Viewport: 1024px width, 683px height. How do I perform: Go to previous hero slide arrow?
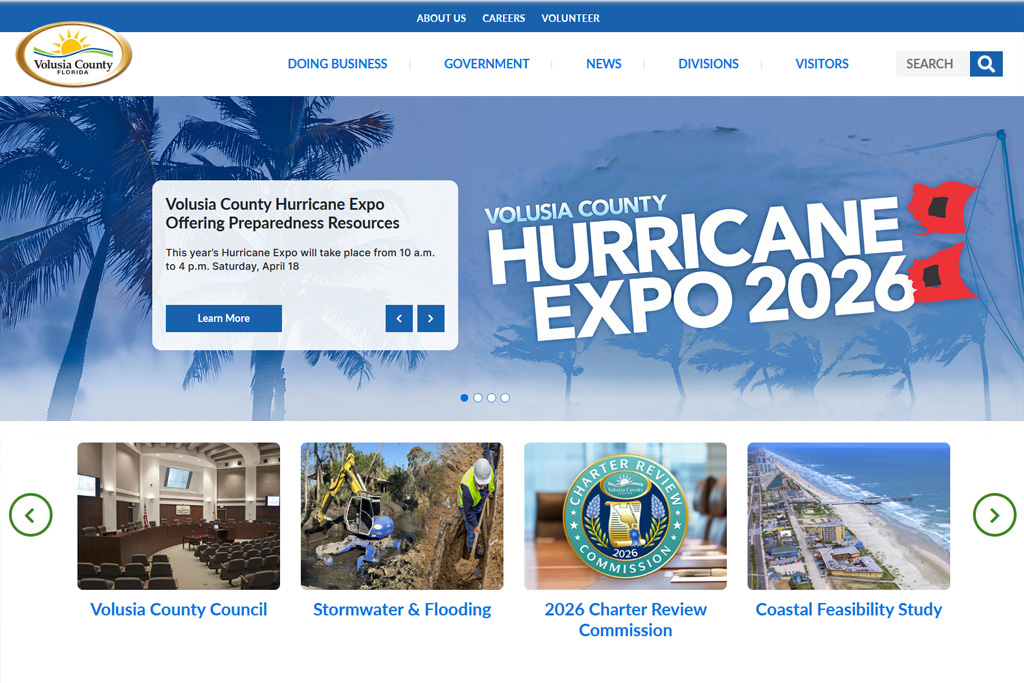(399, 319)
